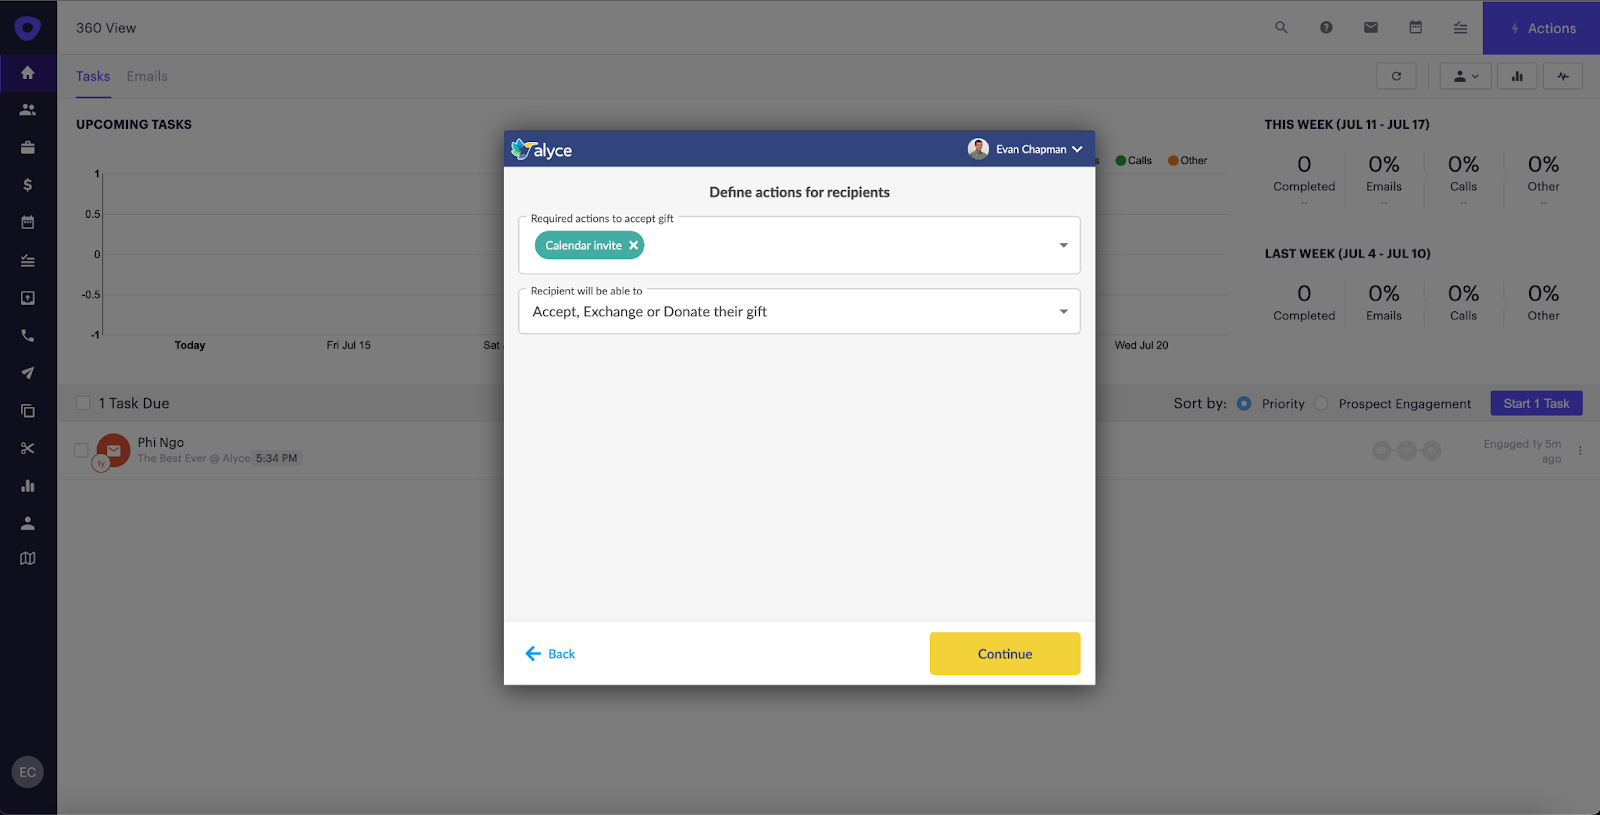Click the Alyce logo in dialog header

coord(541,150)
